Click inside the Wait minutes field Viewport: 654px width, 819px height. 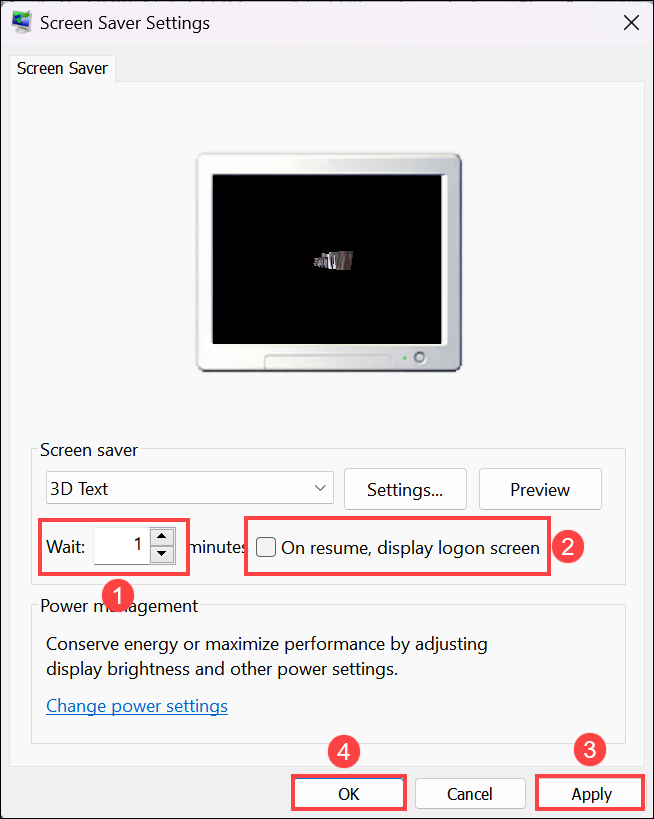tap(121, 546)
